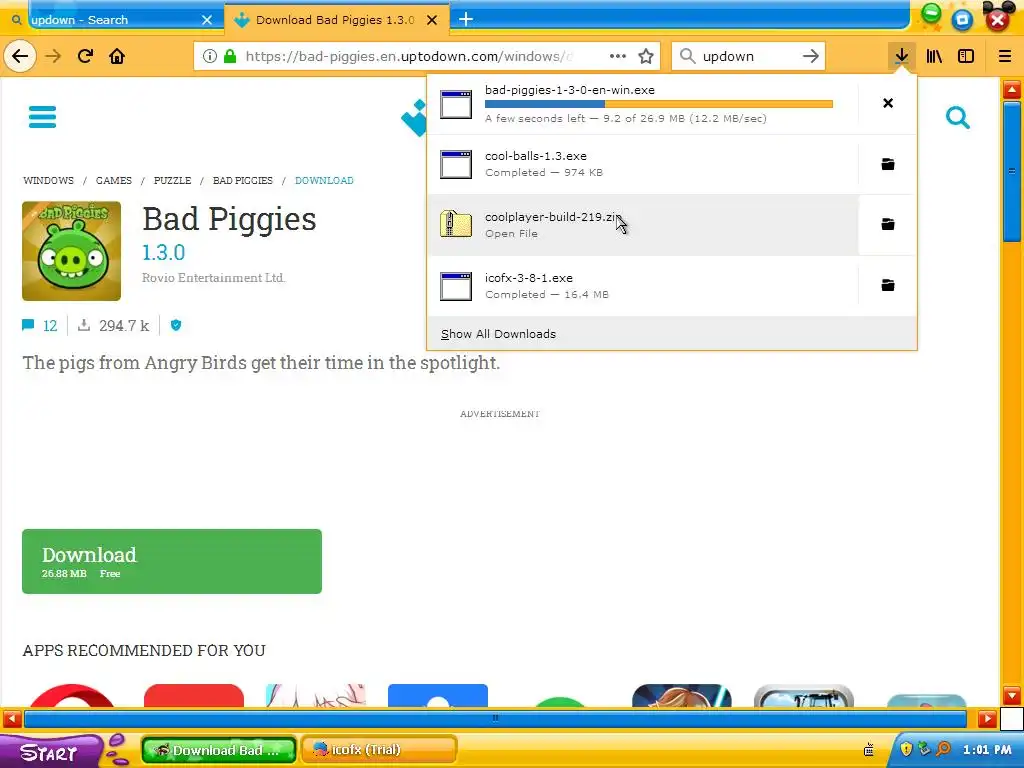The height and width of the screenshot is (768, 1024).
Task: Go to BAD PIGGIES breadcrumb
Action: pyautogui.click(x=242, y=180)
